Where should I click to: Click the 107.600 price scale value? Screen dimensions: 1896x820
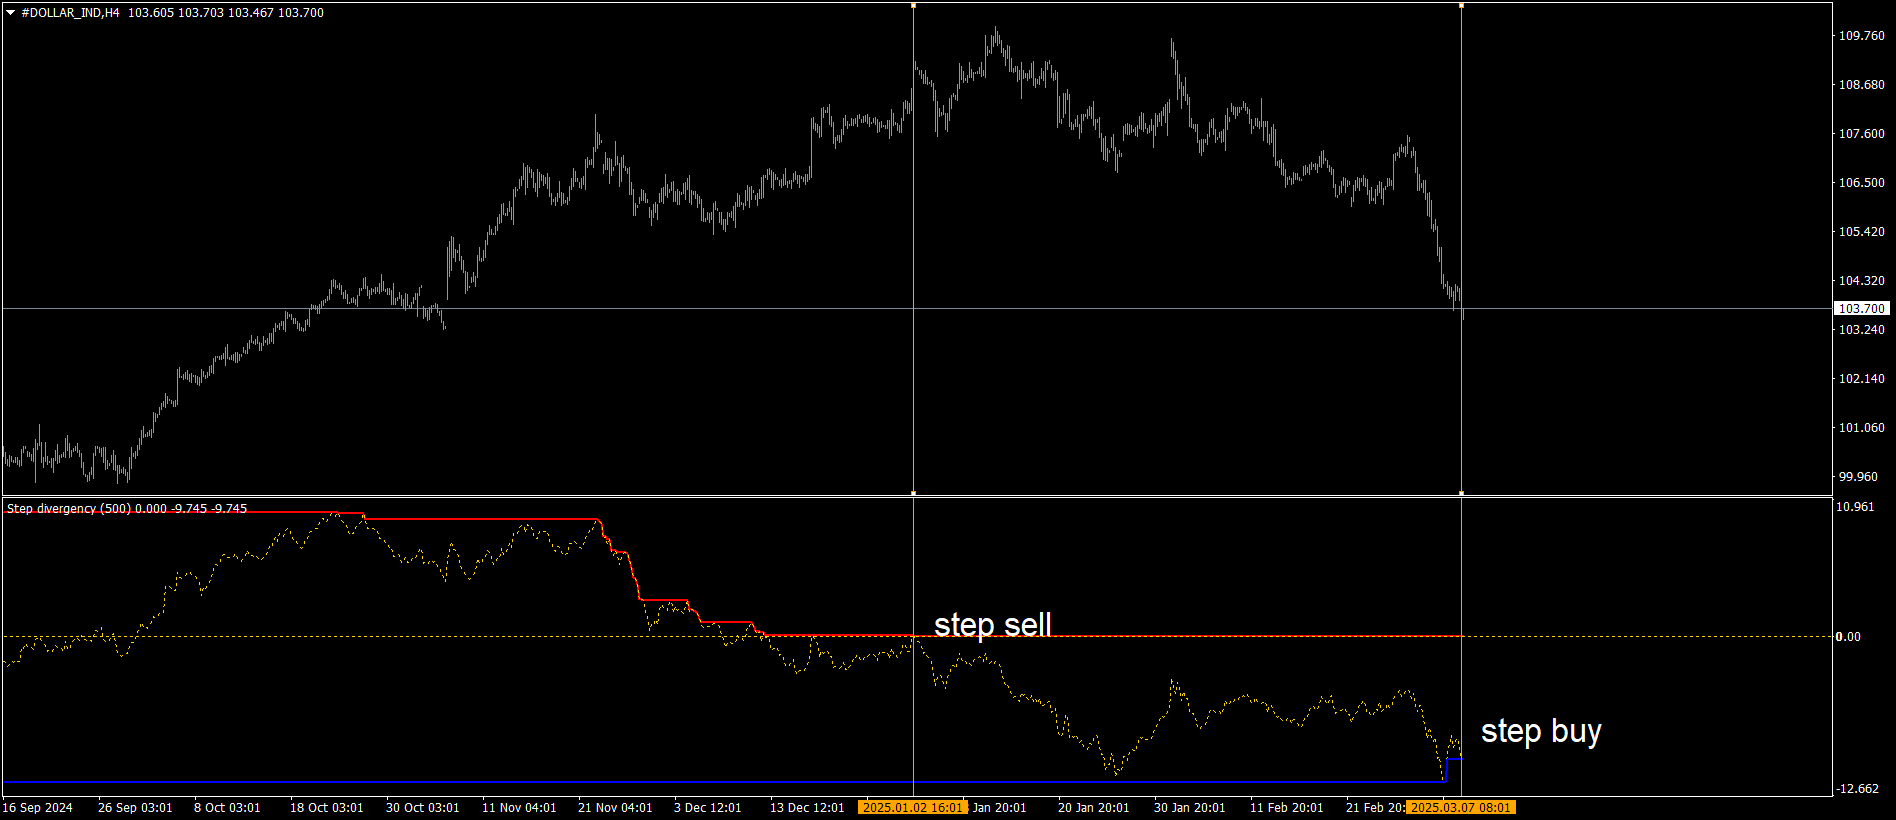click(x=1862, y=134)
